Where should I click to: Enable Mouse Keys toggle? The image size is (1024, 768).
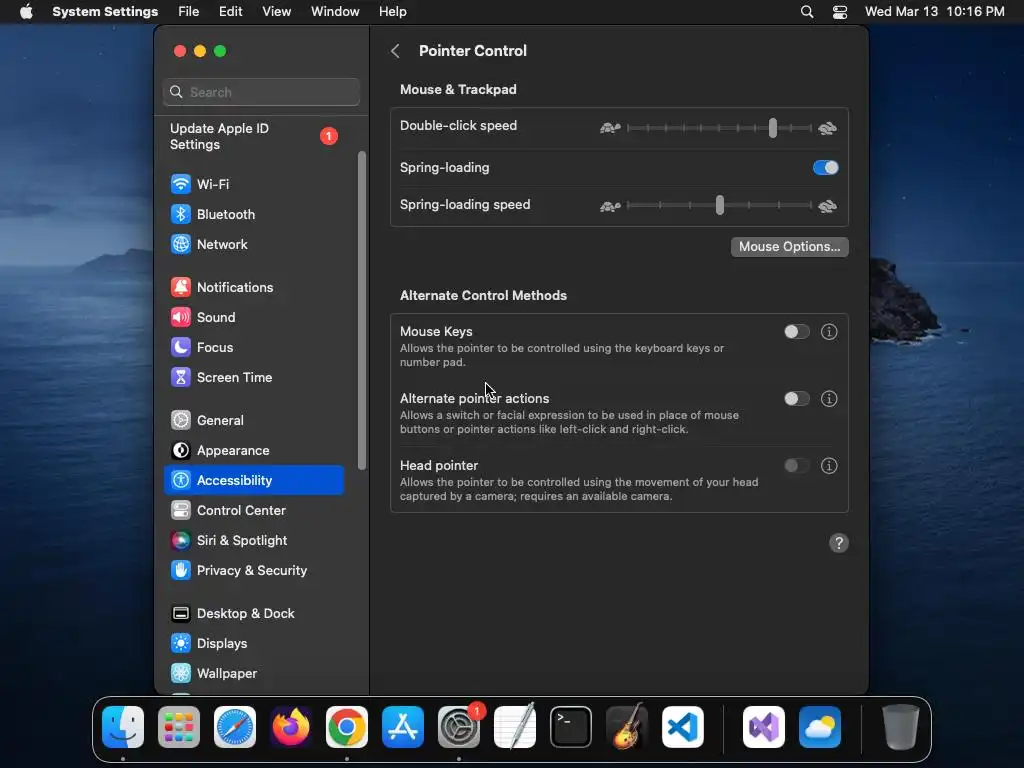[797, 332]
